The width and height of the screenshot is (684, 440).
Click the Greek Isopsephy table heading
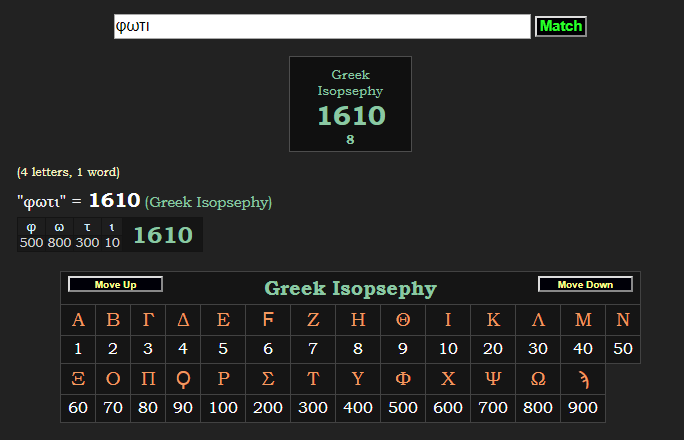tap(350, 289)
